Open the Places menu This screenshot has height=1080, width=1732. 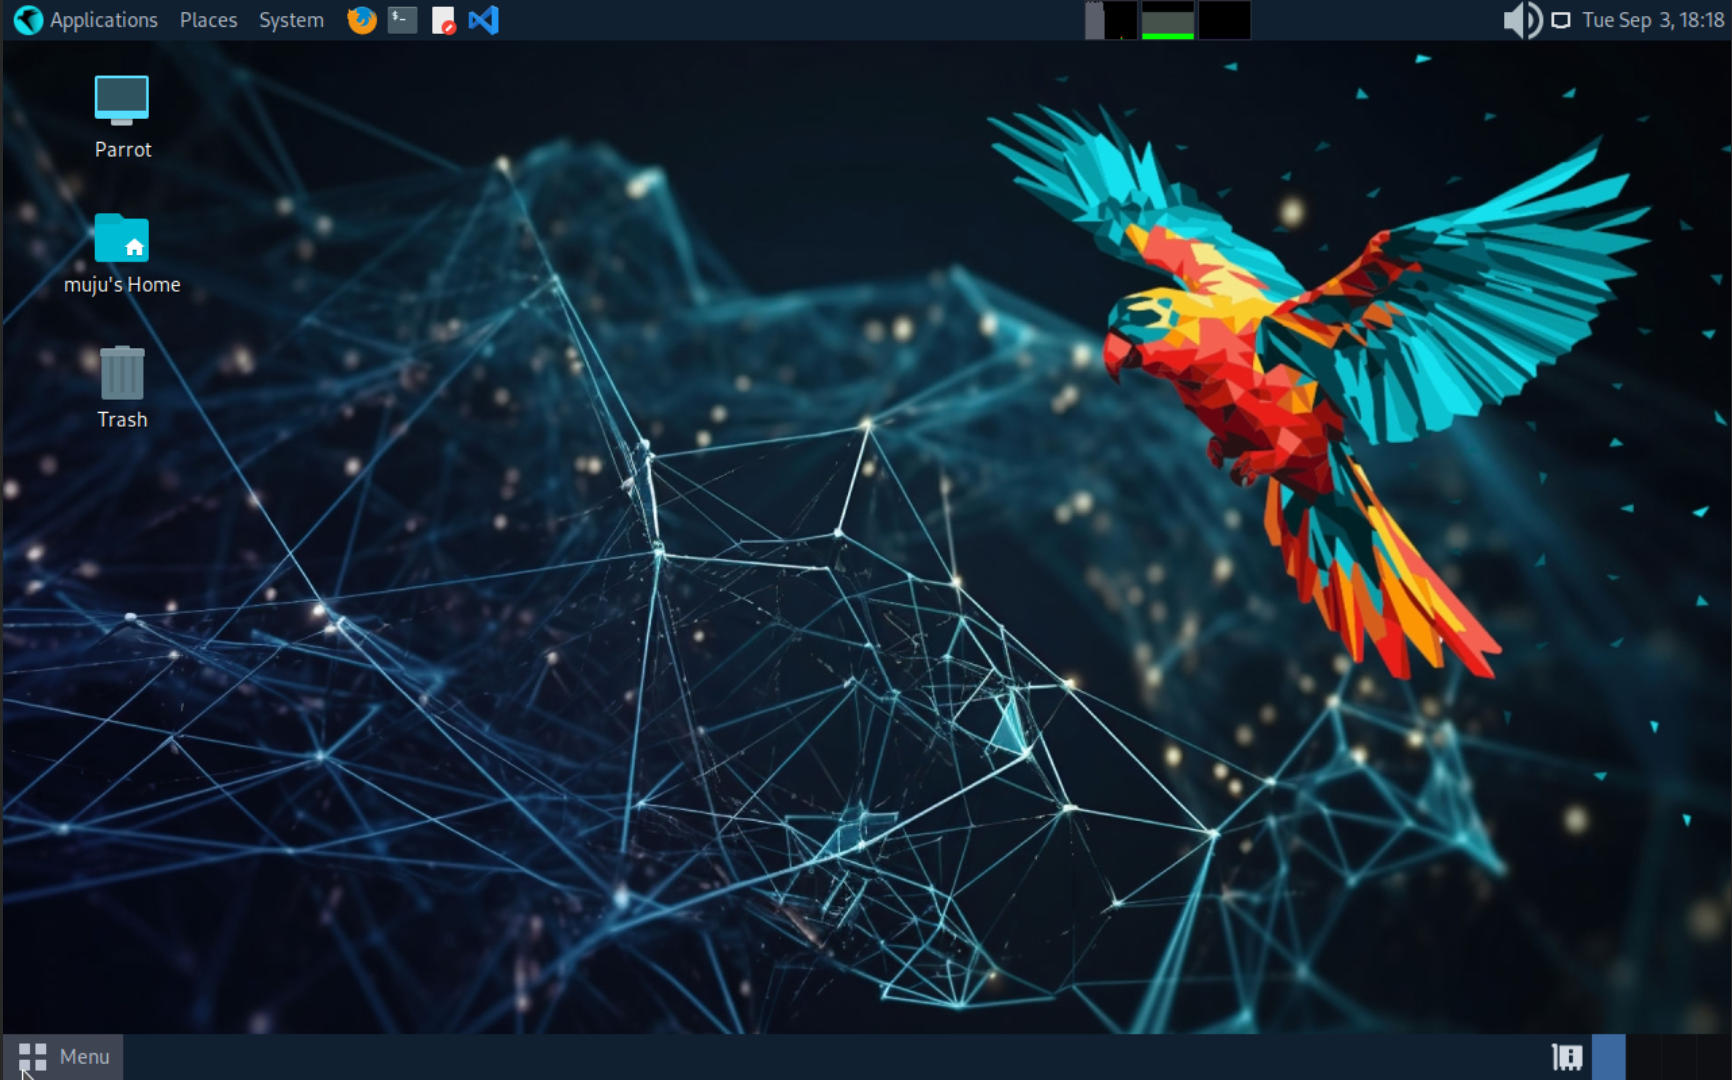(x=208, y=20)
